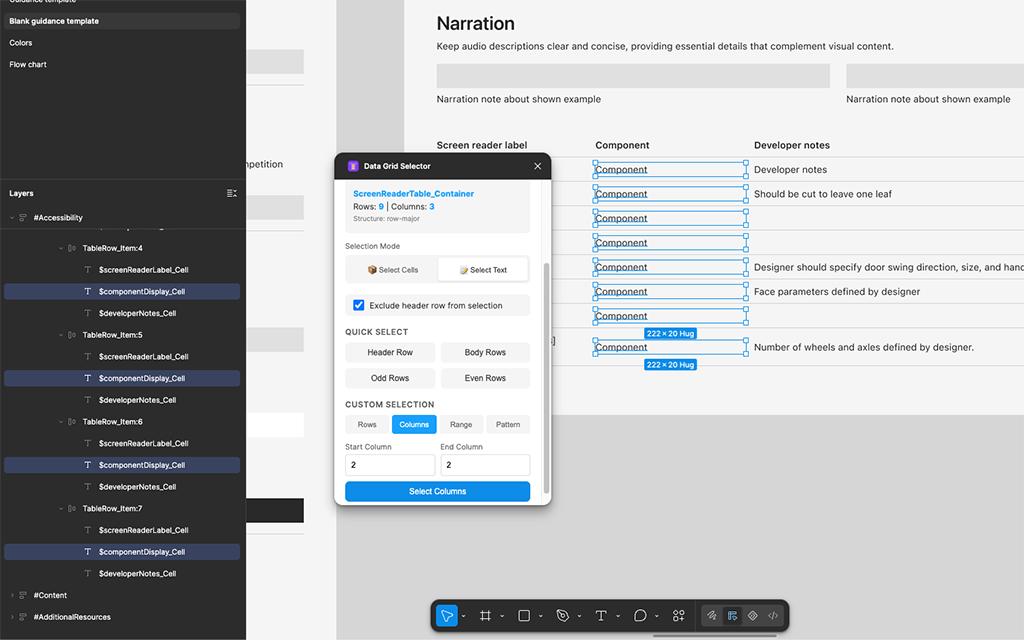Switch selection mode to Select Text

coord(483,270)
